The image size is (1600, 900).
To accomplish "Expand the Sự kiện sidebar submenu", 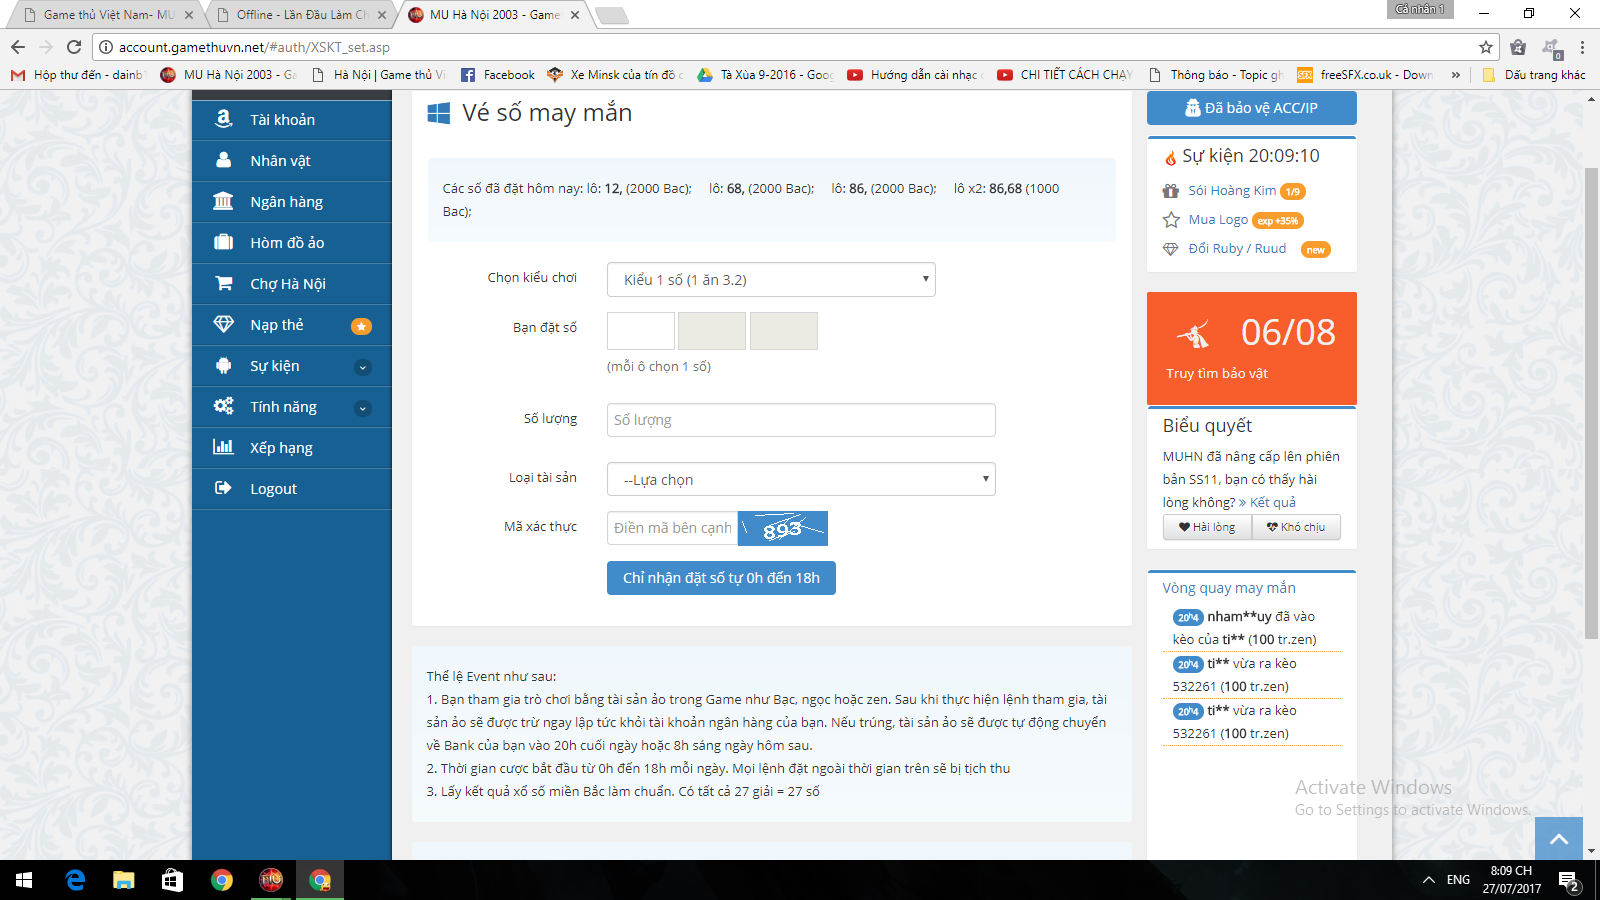I will [x=363, y=367].
